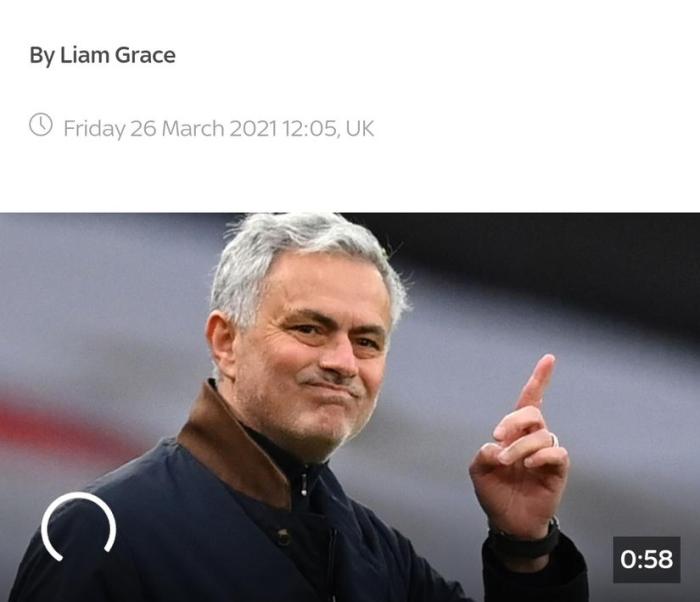Click the ring on the man's finger
The image size is (700, 602).
pos(554,440)
